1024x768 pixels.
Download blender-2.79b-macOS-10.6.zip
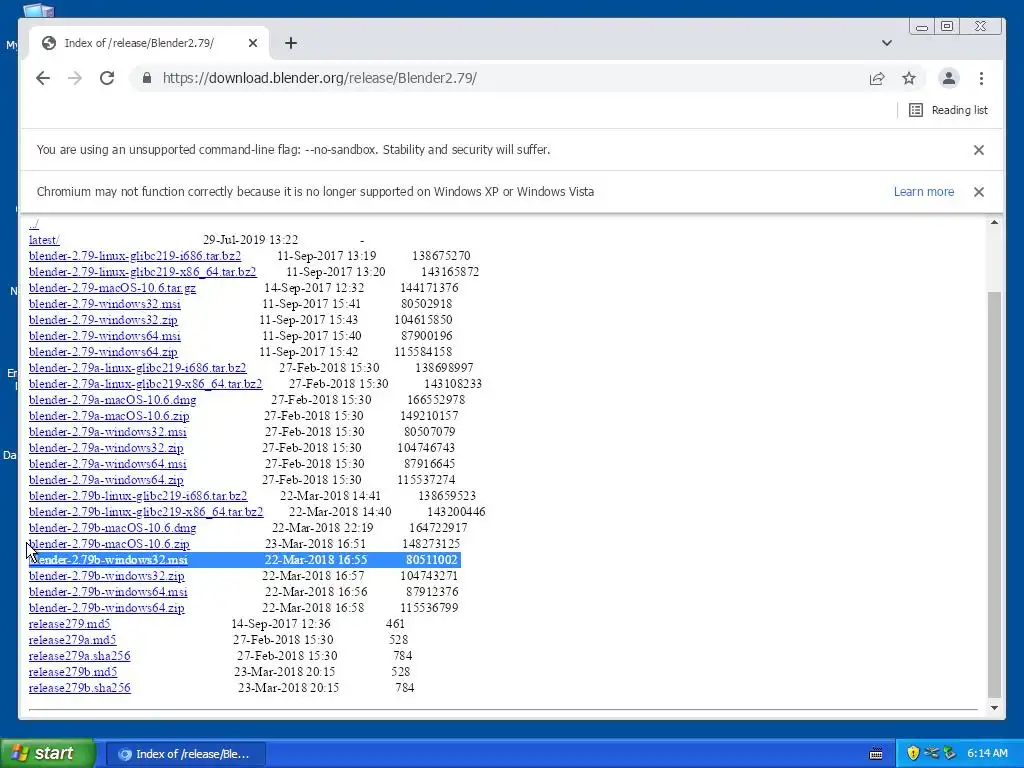click(109, 544)
